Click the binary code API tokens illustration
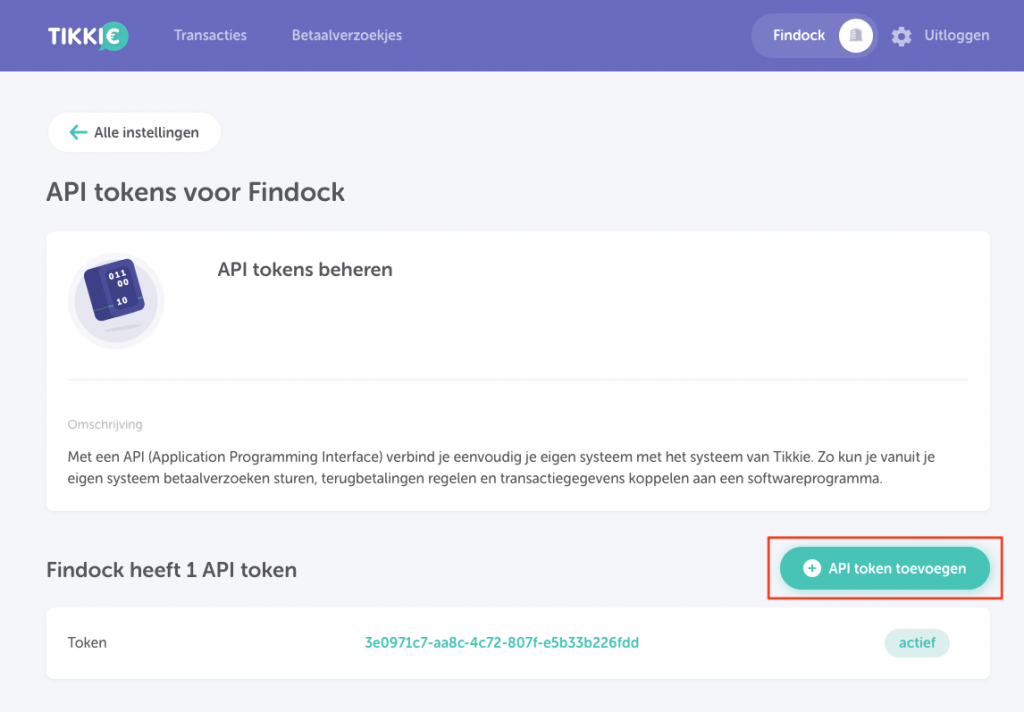Screen dimensions: 1024x712 click(x=116, y=300)
